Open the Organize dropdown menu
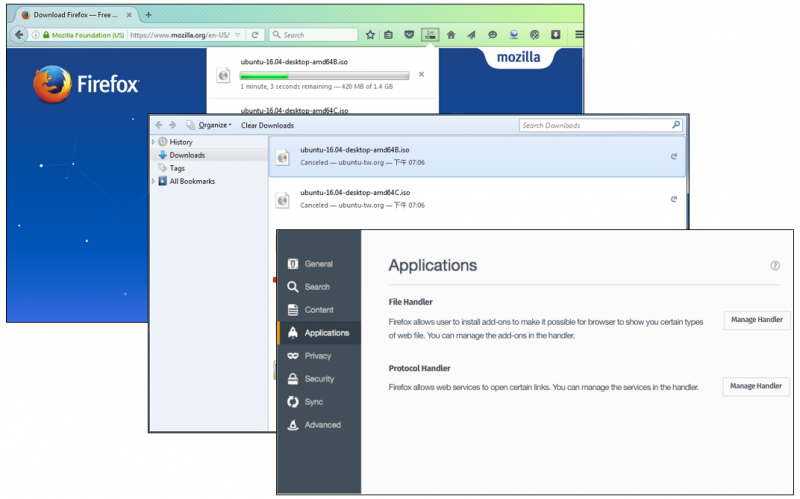The width and height of the screenshot is (800, 499). pos(214,125)
